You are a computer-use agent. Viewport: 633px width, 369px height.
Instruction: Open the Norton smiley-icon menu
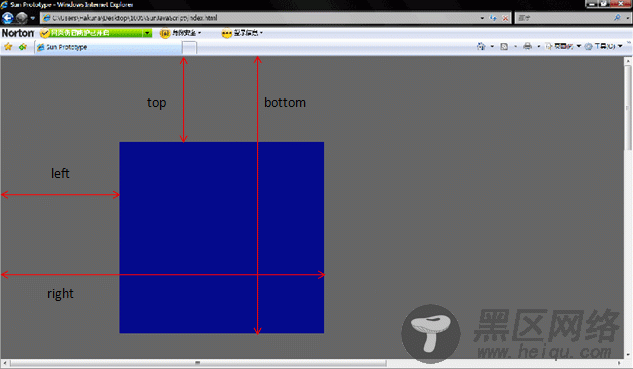(242, 33)
